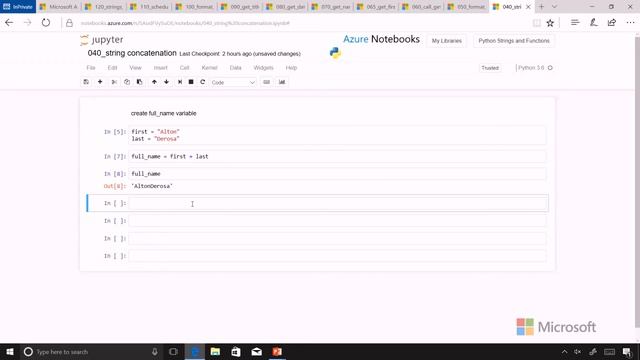The height and width of the screenshot is (360, 640).
Task: Open Mail app from the taskbar
Action: (x=257, y=351)
